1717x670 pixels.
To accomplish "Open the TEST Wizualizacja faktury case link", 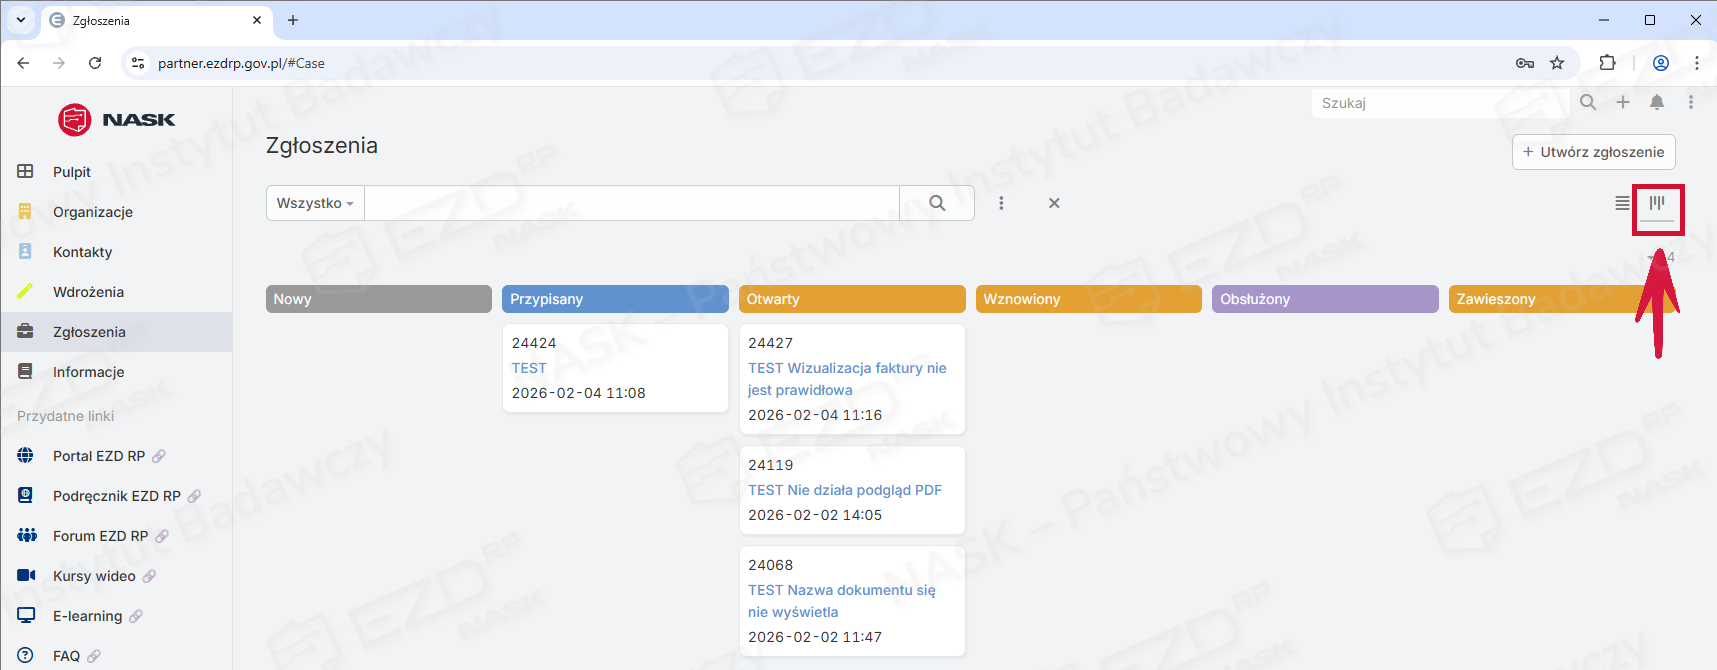I will click(x=846, y=379).
